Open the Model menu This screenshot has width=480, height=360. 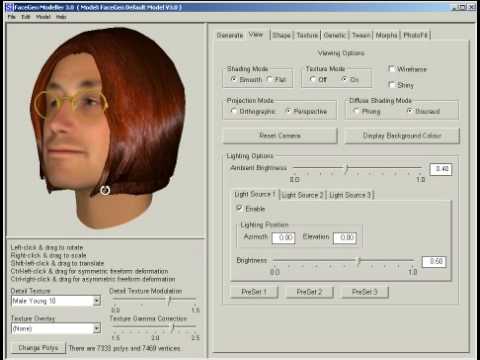pos(43,17)
